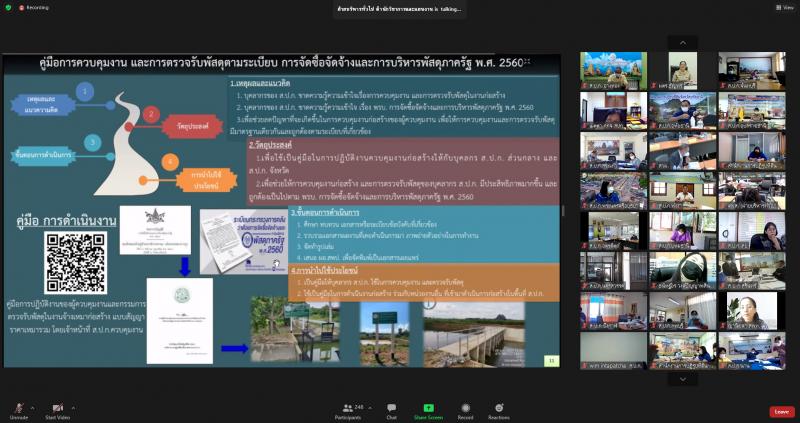Open the Reactions menu
This screenshot has height=423, width=800.
(499, 411)
